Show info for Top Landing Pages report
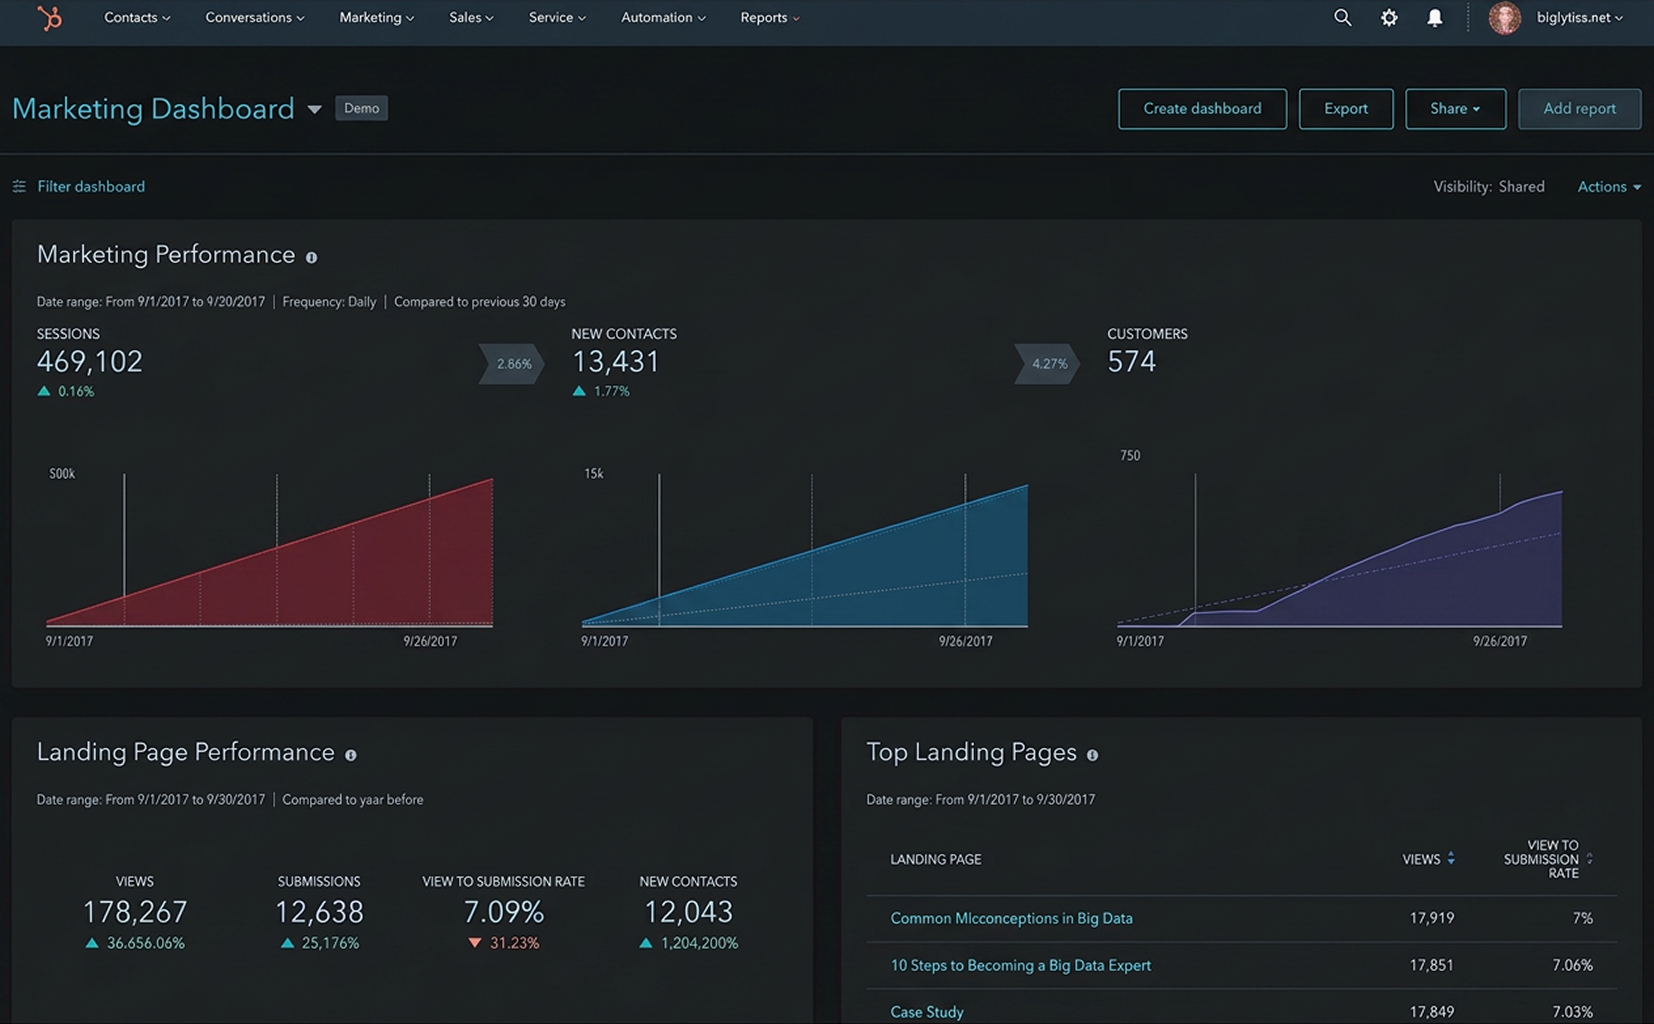This screenshot has width=1654, height=1024. (x=1093, y=755)
